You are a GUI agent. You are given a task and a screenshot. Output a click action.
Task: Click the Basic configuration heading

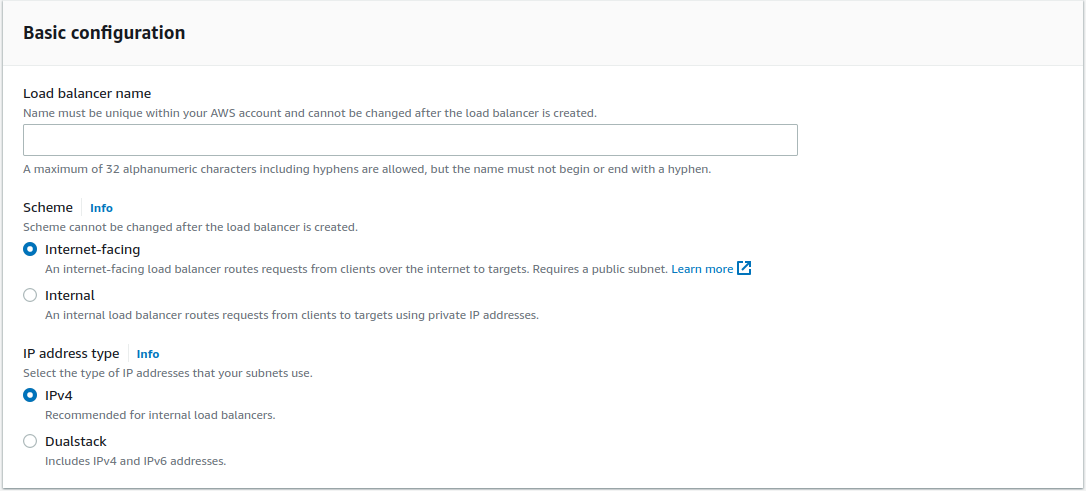pyautogui.click(x=104, y=33)
